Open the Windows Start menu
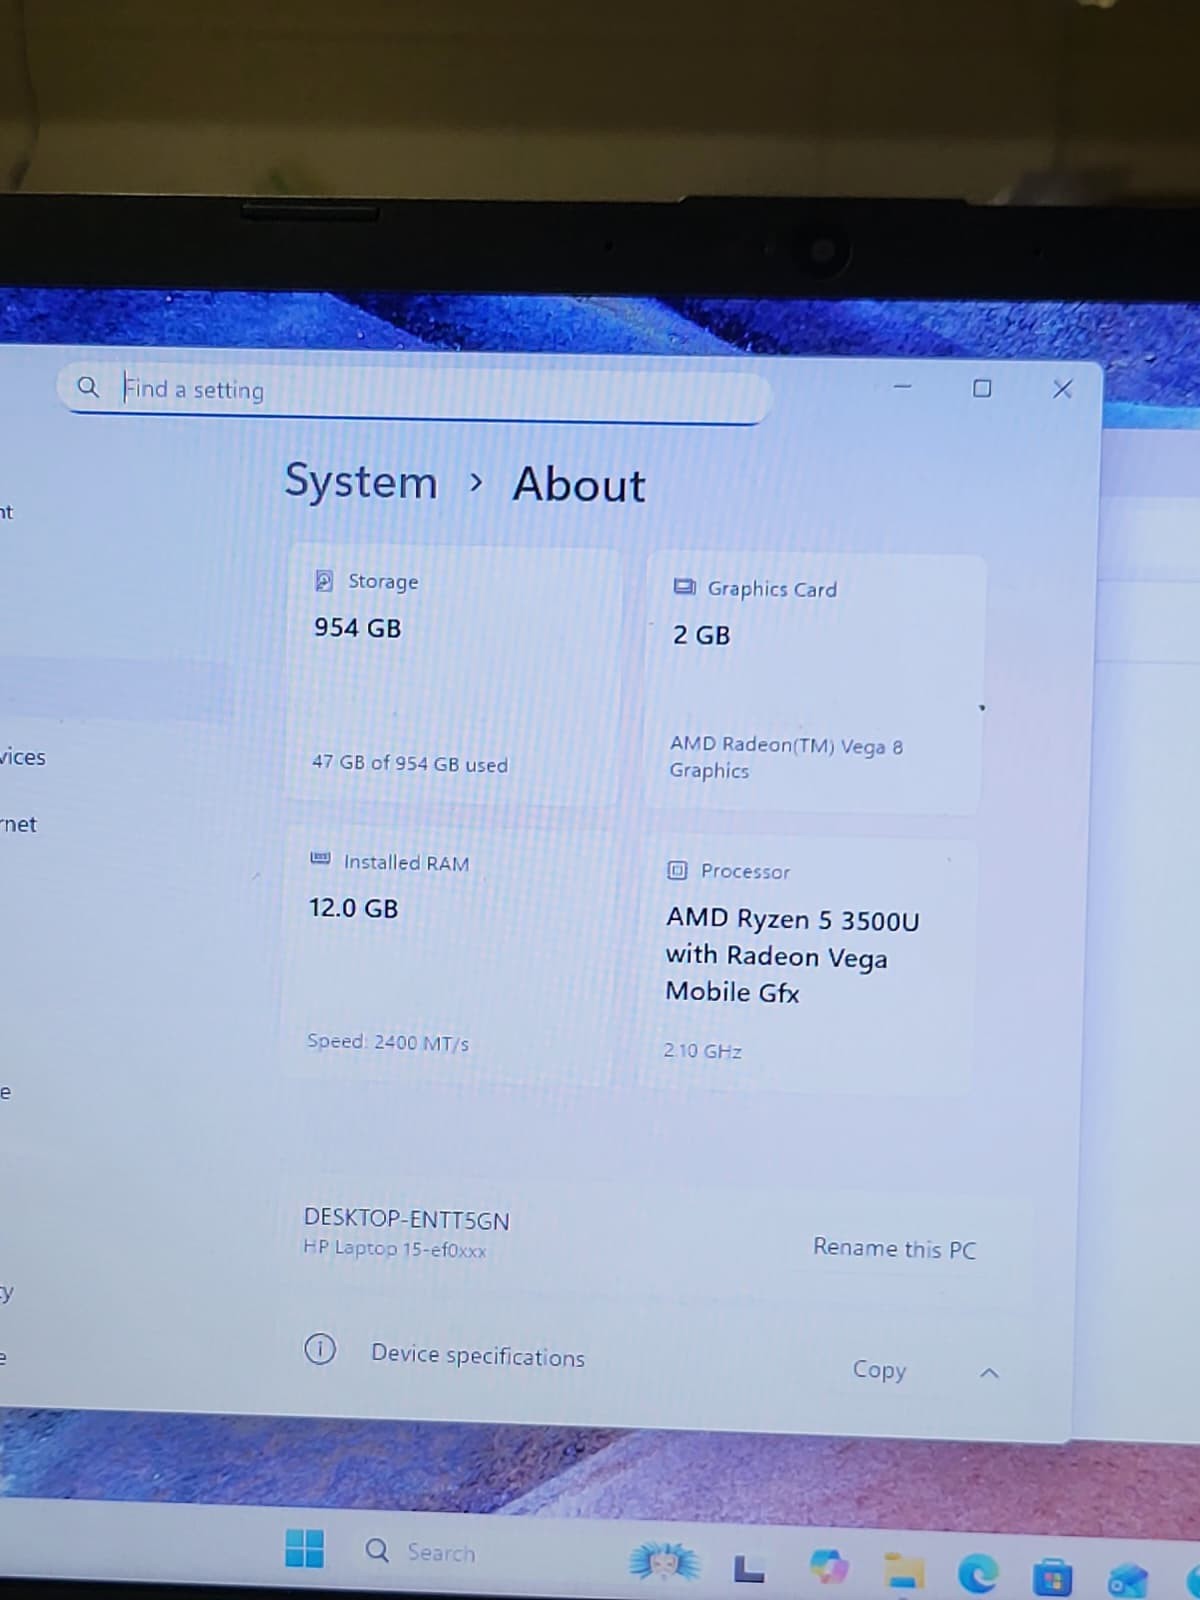 tap(304, 1548)
